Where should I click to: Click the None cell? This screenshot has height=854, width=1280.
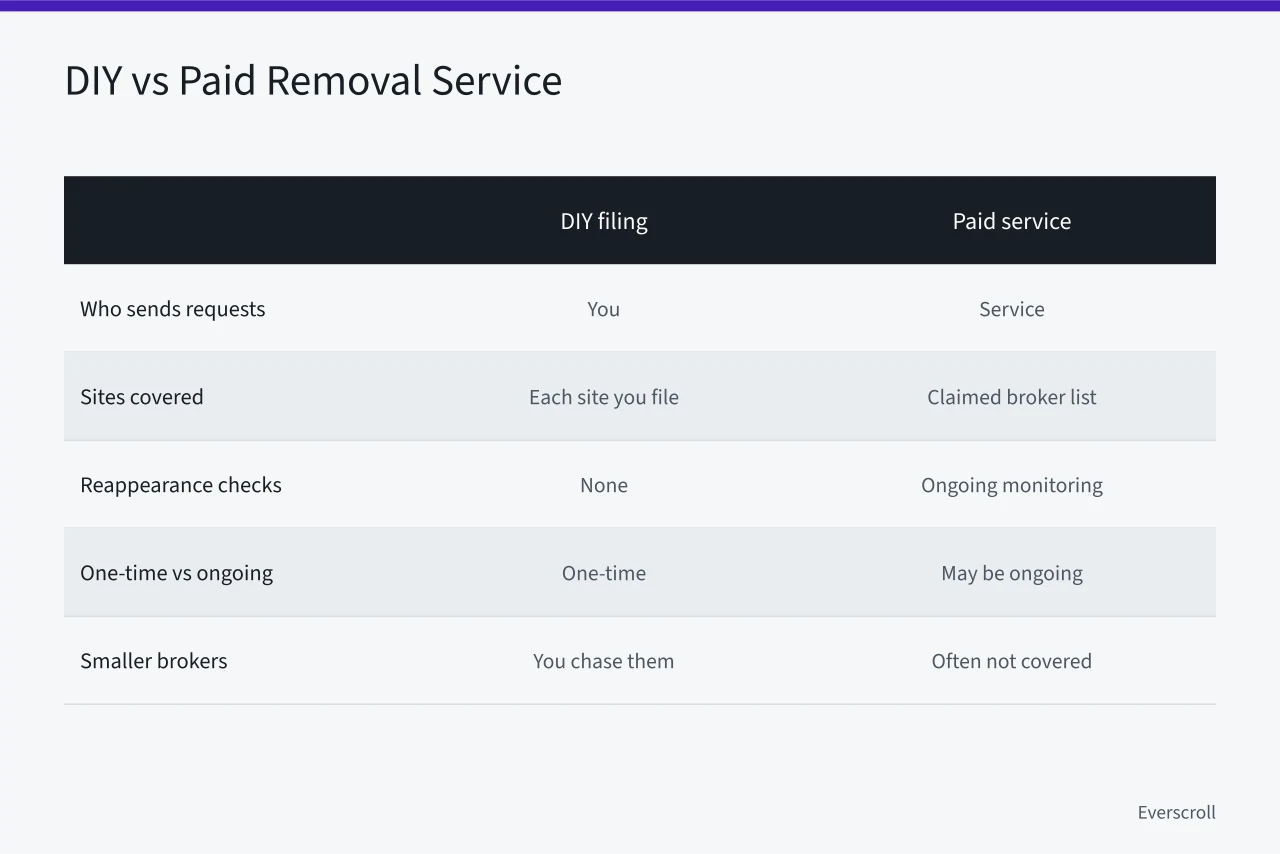pyautogui.click(x=604, y=485)
